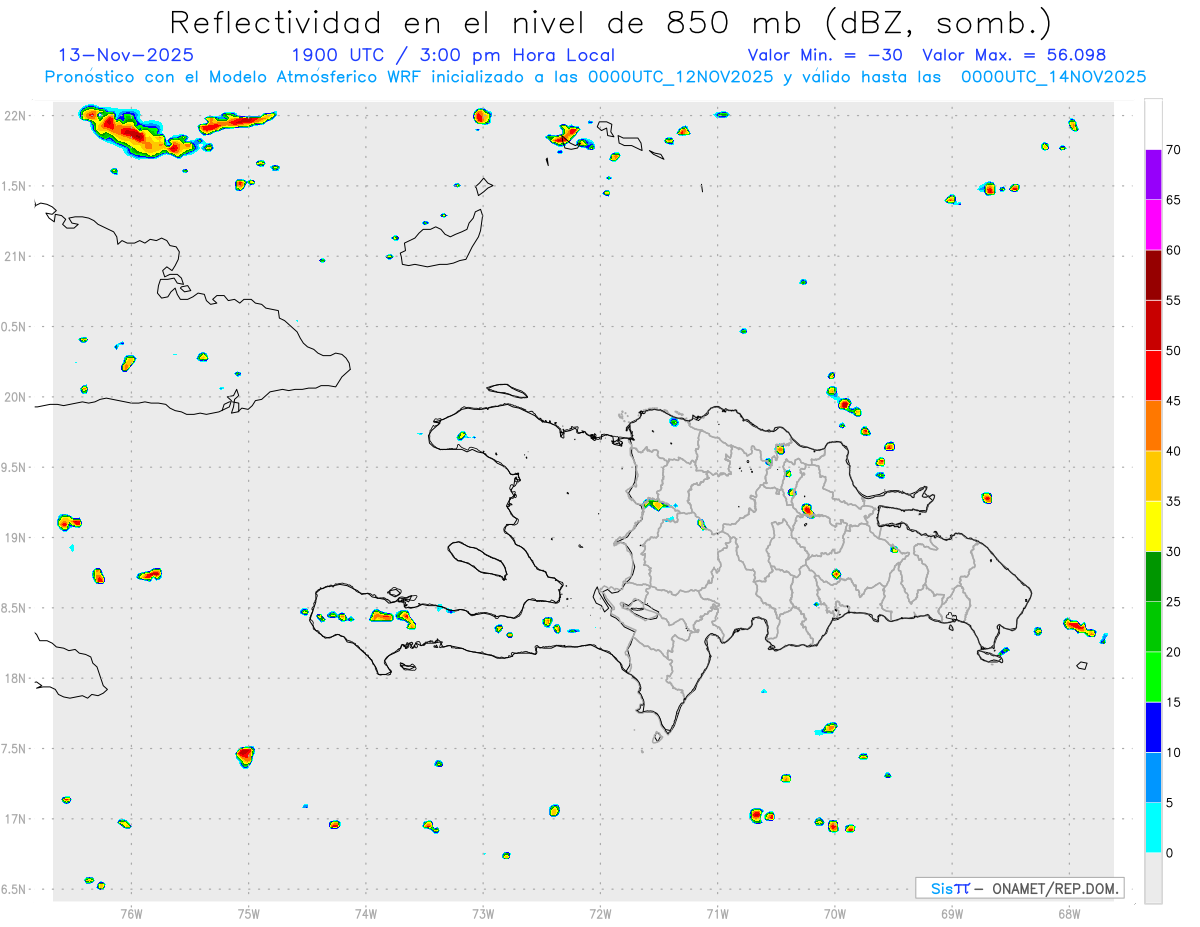Select the '73W' longitude label
This screenshot has height=927, width=1200.
(x=483, y=913)
